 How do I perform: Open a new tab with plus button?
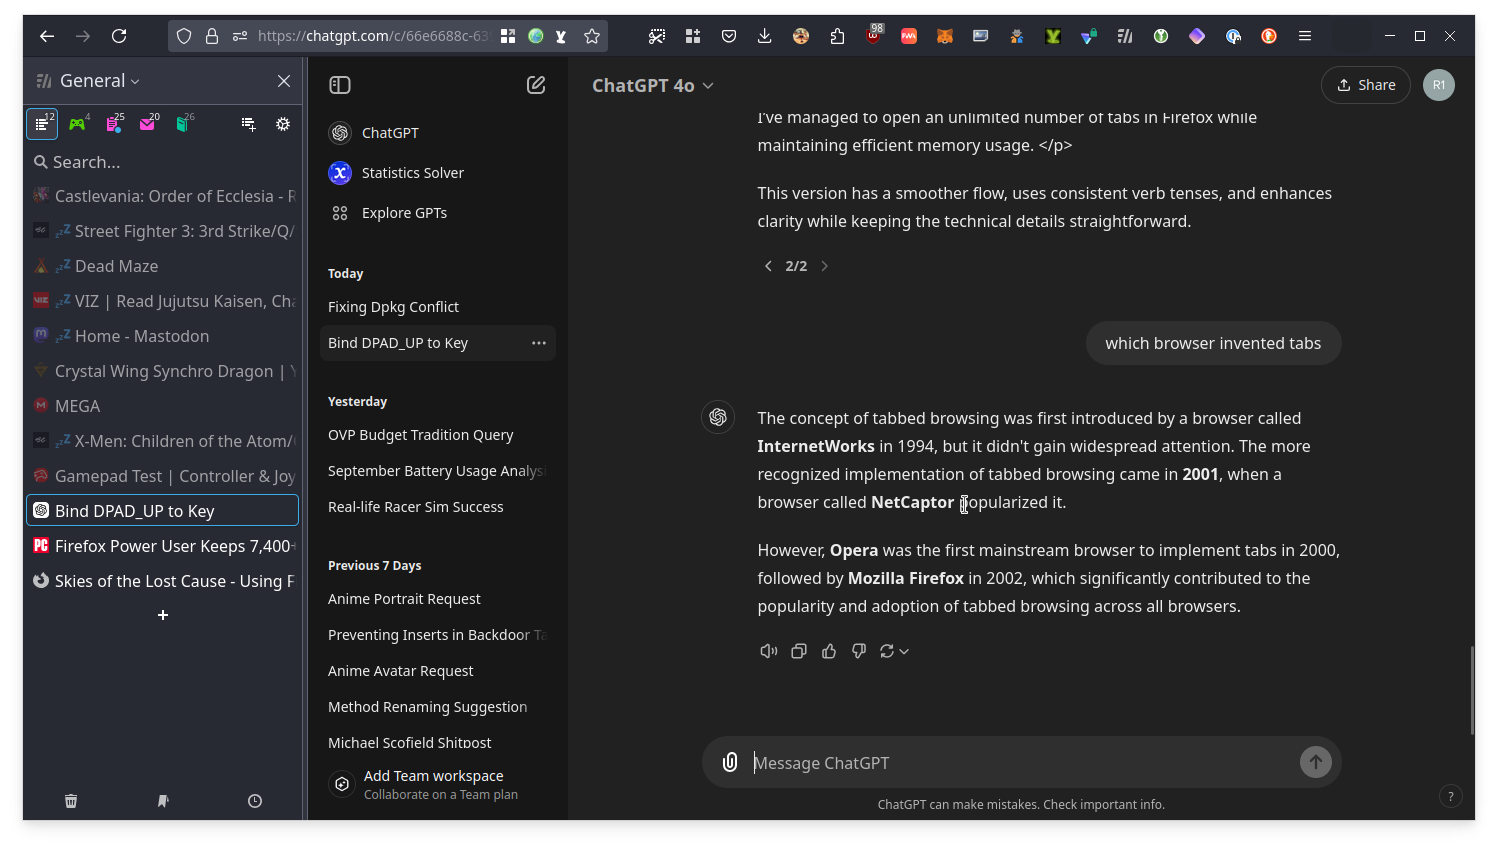tap(163, 615)
